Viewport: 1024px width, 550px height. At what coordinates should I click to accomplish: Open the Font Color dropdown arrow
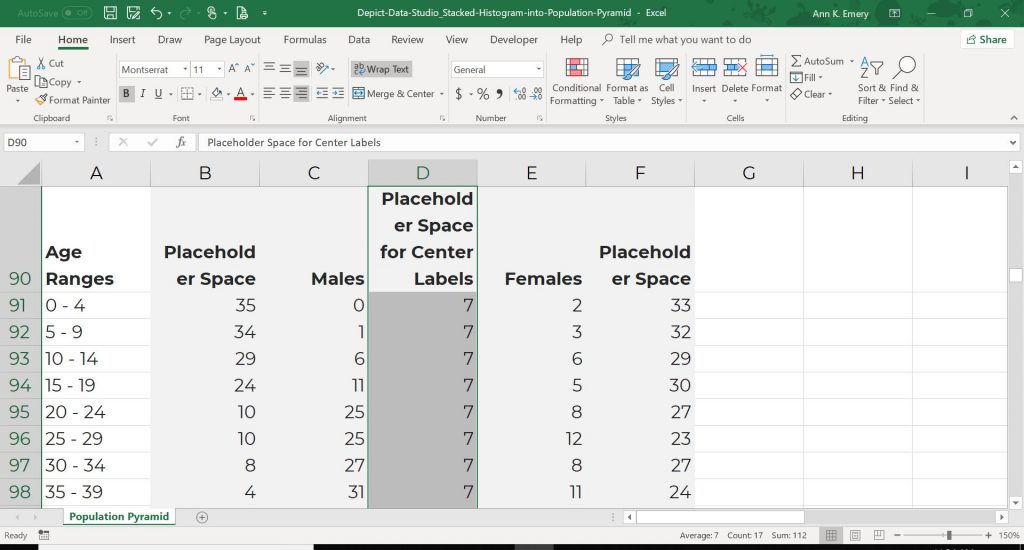pos(252,94)
